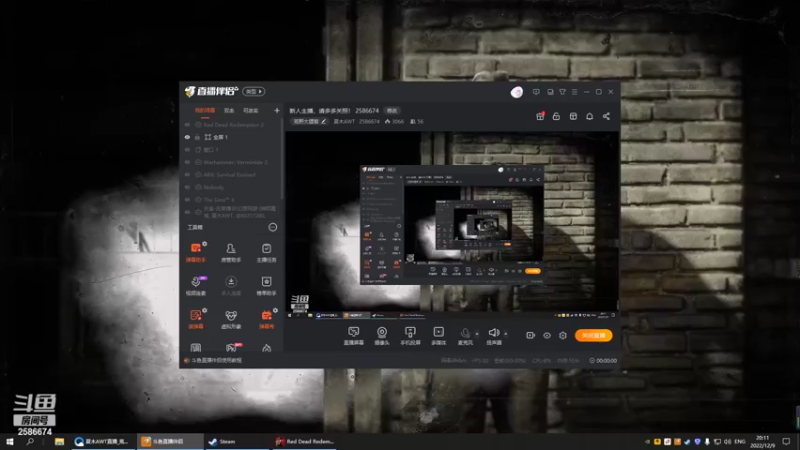Share the room via share icon

[x=606, y=116]
